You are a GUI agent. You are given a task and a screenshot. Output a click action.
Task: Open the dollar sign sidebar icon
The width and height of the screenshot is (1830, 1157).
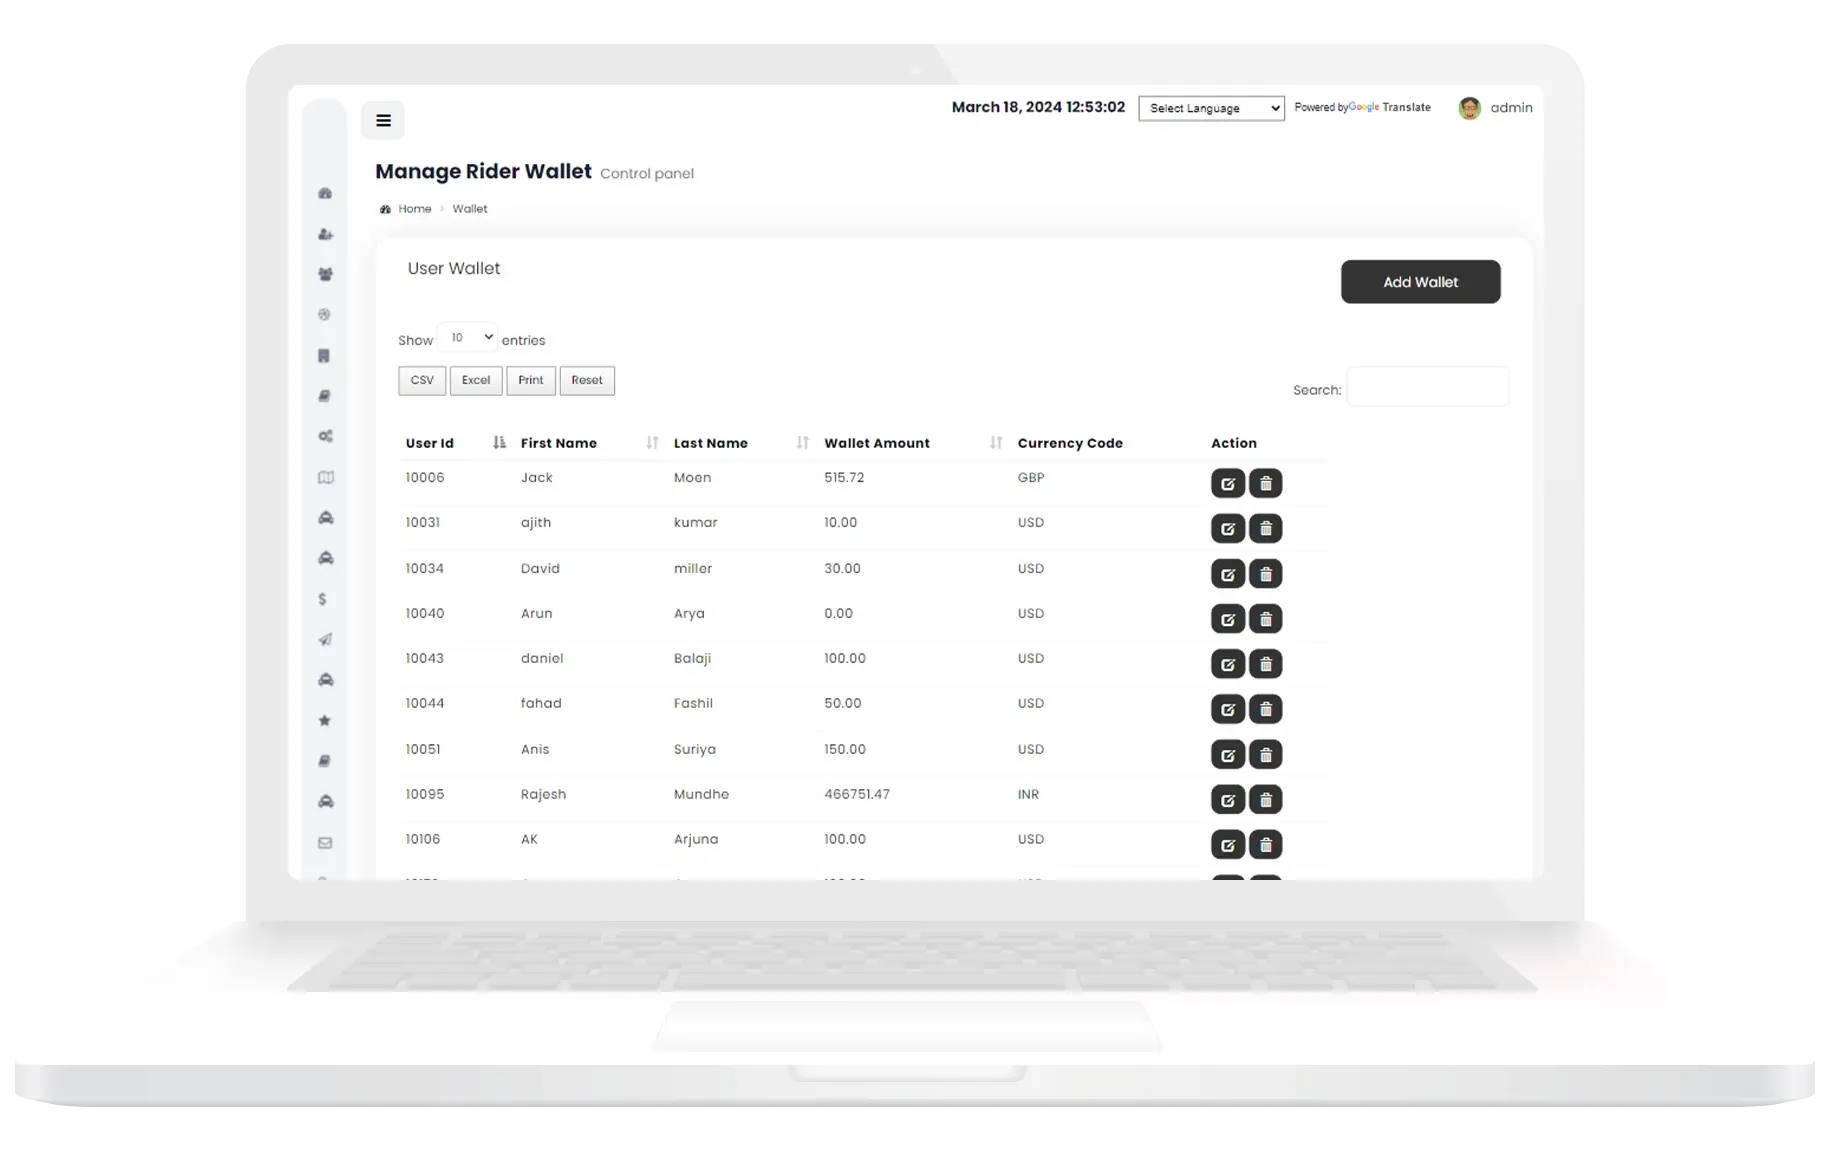pos(322,599)
